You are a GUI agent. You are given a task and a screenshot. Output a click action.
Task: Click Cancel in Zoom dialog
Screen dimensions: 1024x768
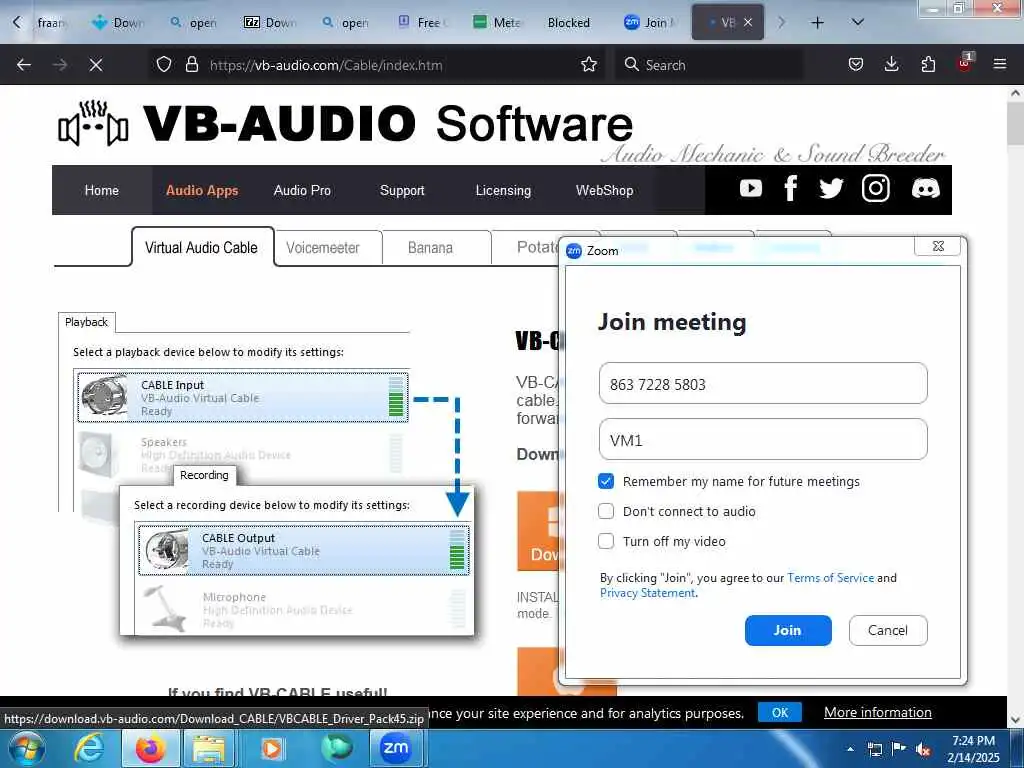[x=888, y=630]
